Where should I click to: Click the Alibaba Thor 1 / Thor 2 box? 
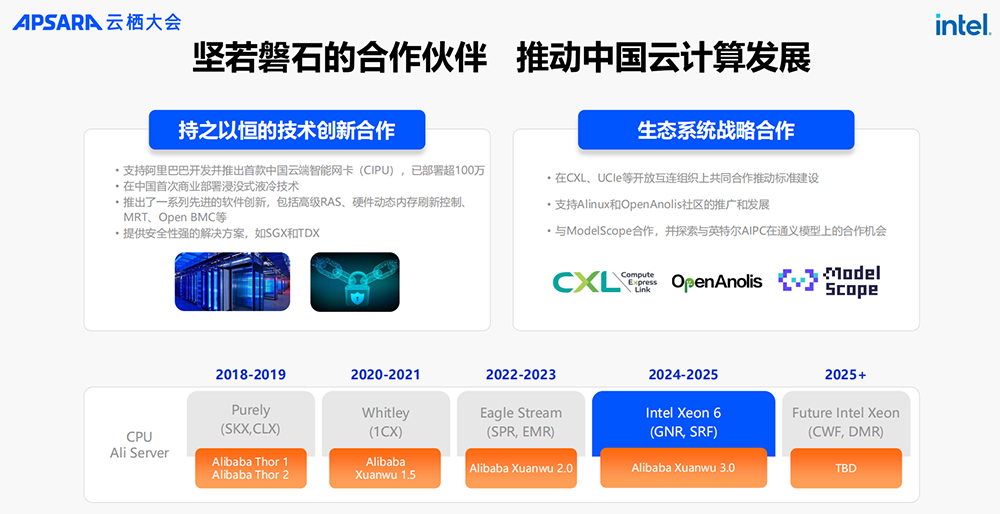pos(250,468)
